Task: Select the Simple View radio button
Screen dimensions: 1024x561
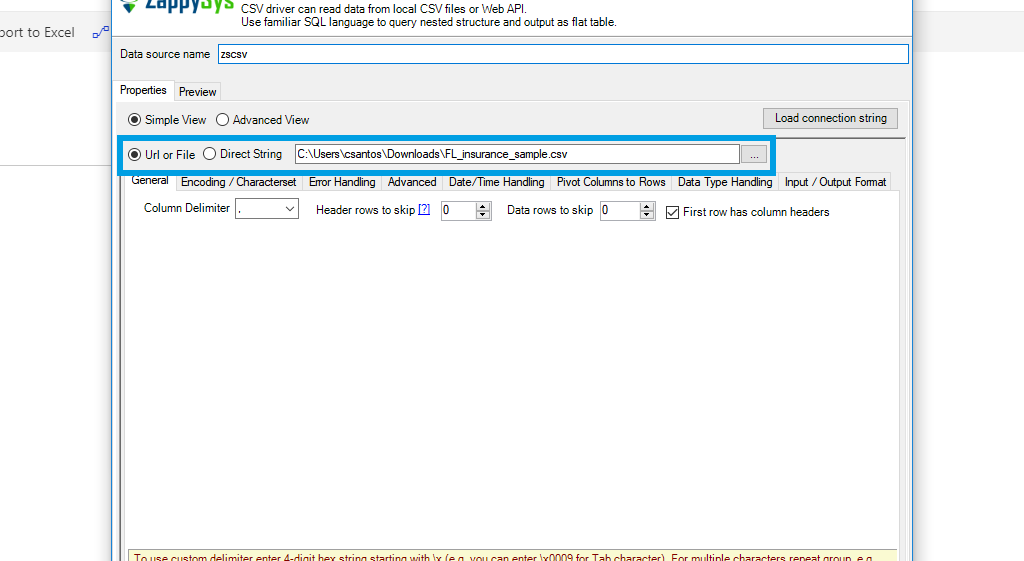Action: coord(135,120)
